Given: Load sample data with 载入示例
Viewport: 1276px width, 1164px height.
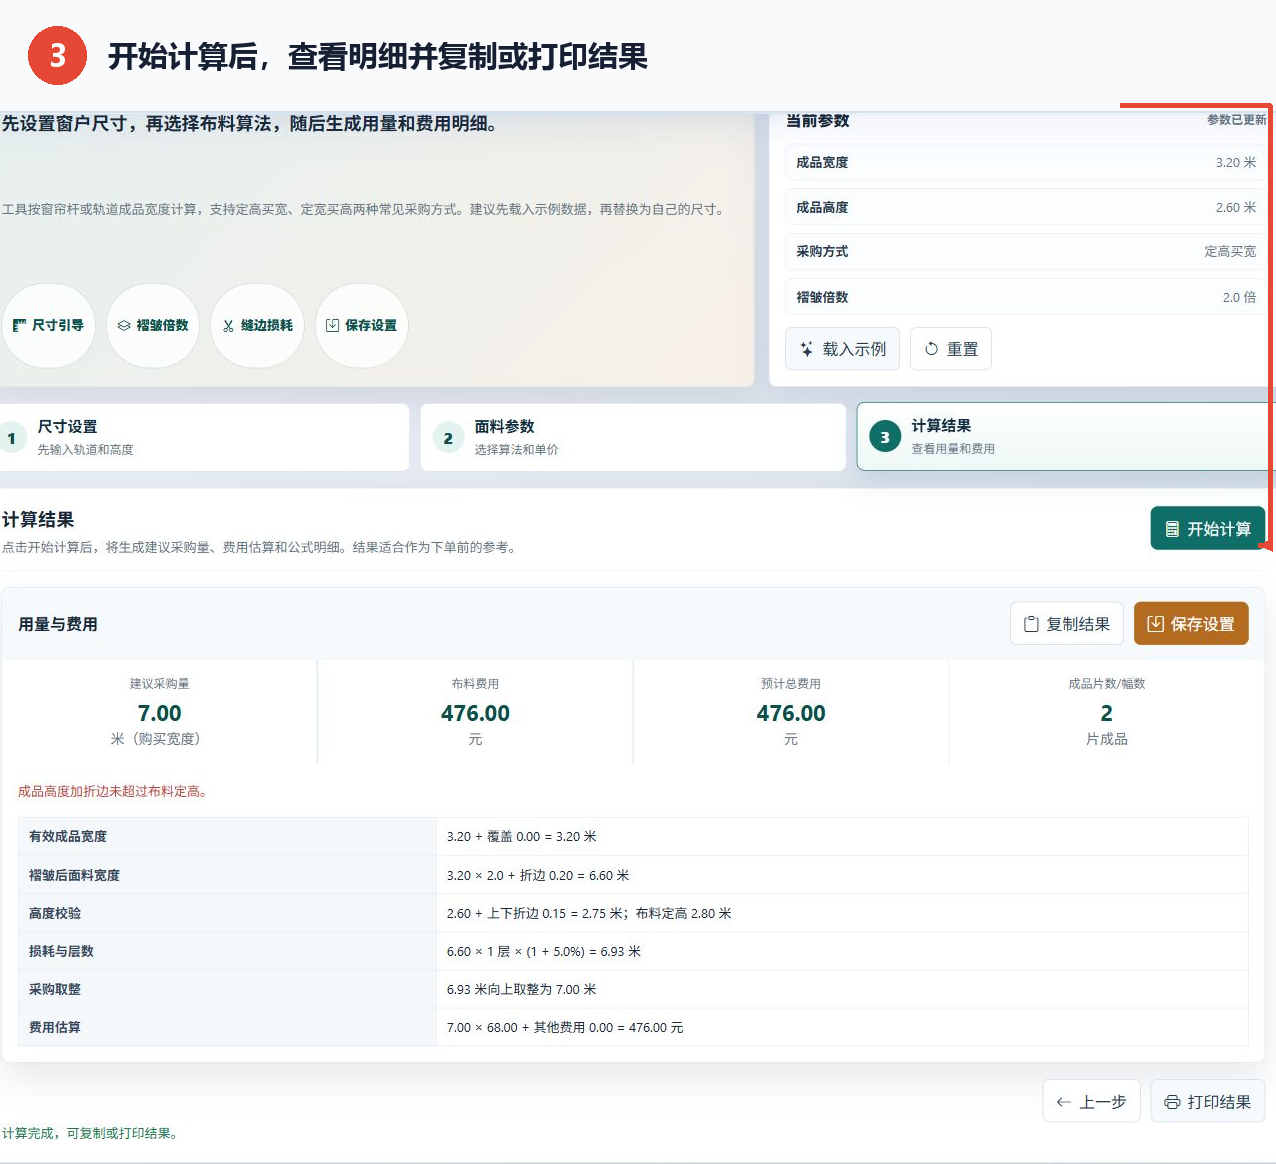Looking at the screenshot, I should [843, 349].
